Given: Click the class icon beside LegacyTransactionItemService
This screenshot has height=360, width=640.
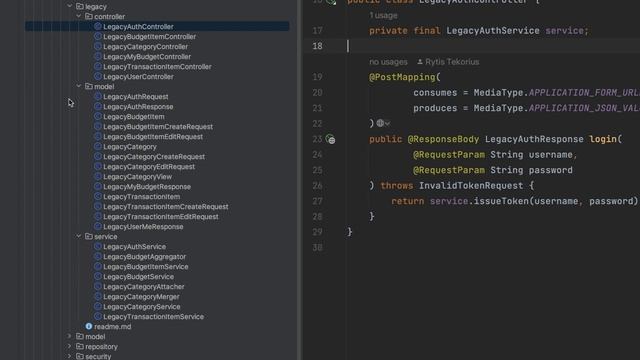Looking at the screenshot, I should click(x=98, y=316).
